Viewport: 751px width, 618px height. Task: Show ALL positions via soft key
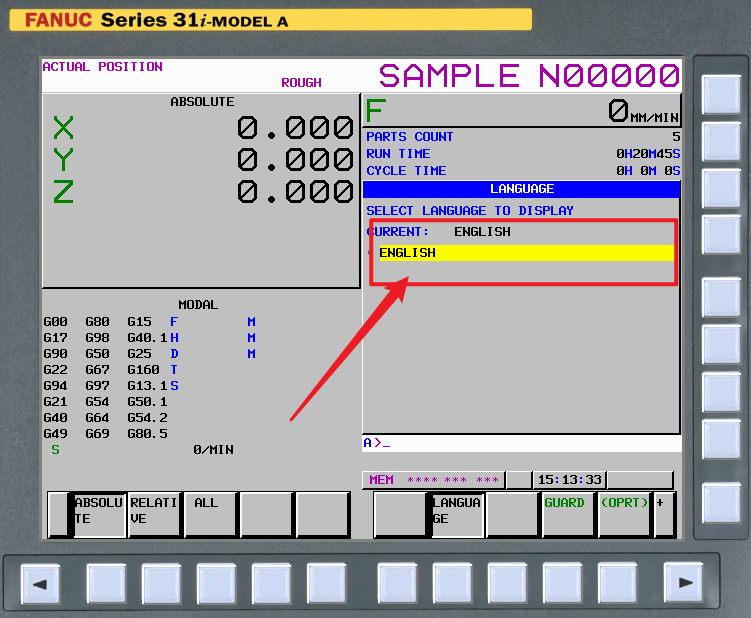210,514
